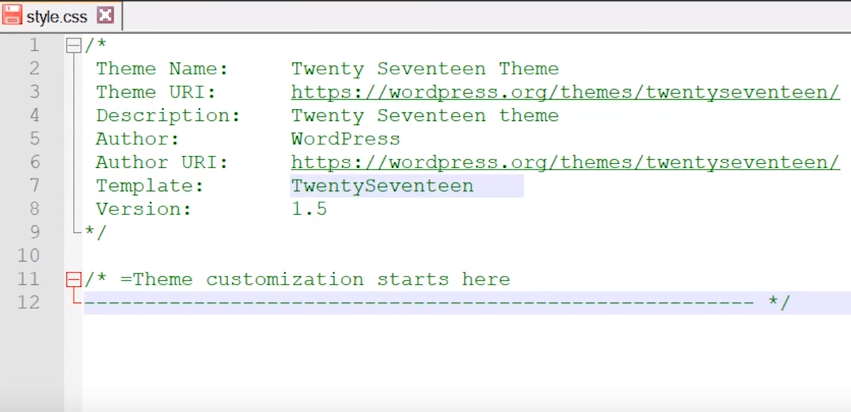Close the style.css tab

[x=105, y=16]
